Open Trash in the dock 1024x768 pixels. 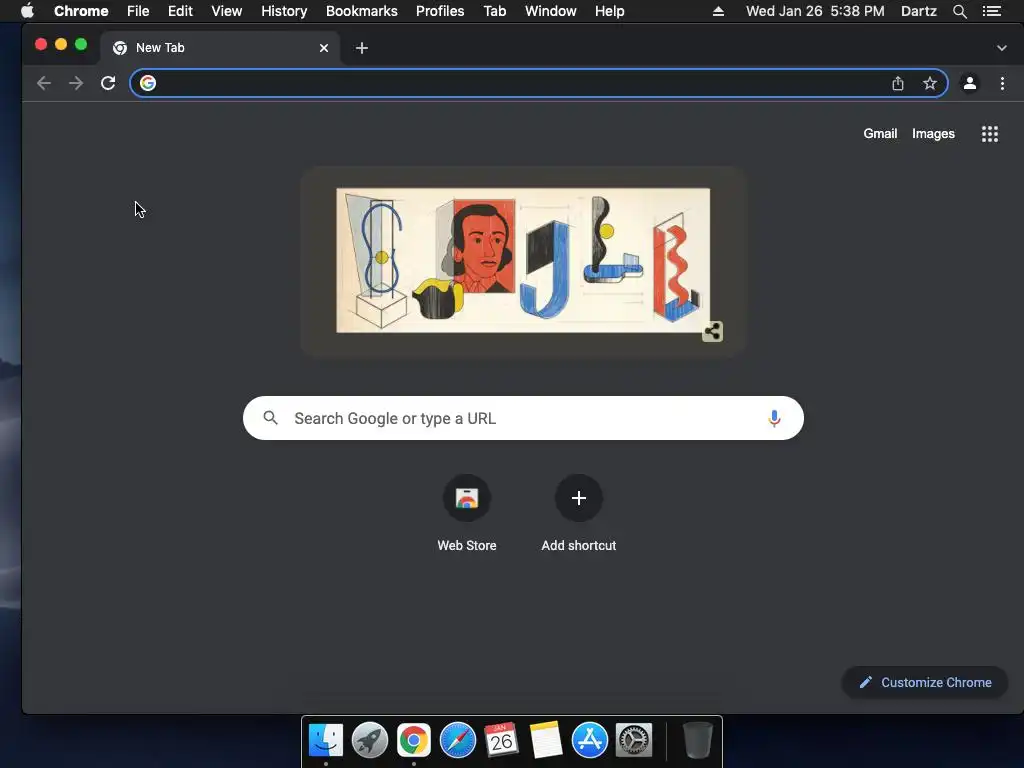[x=697, y=741]
